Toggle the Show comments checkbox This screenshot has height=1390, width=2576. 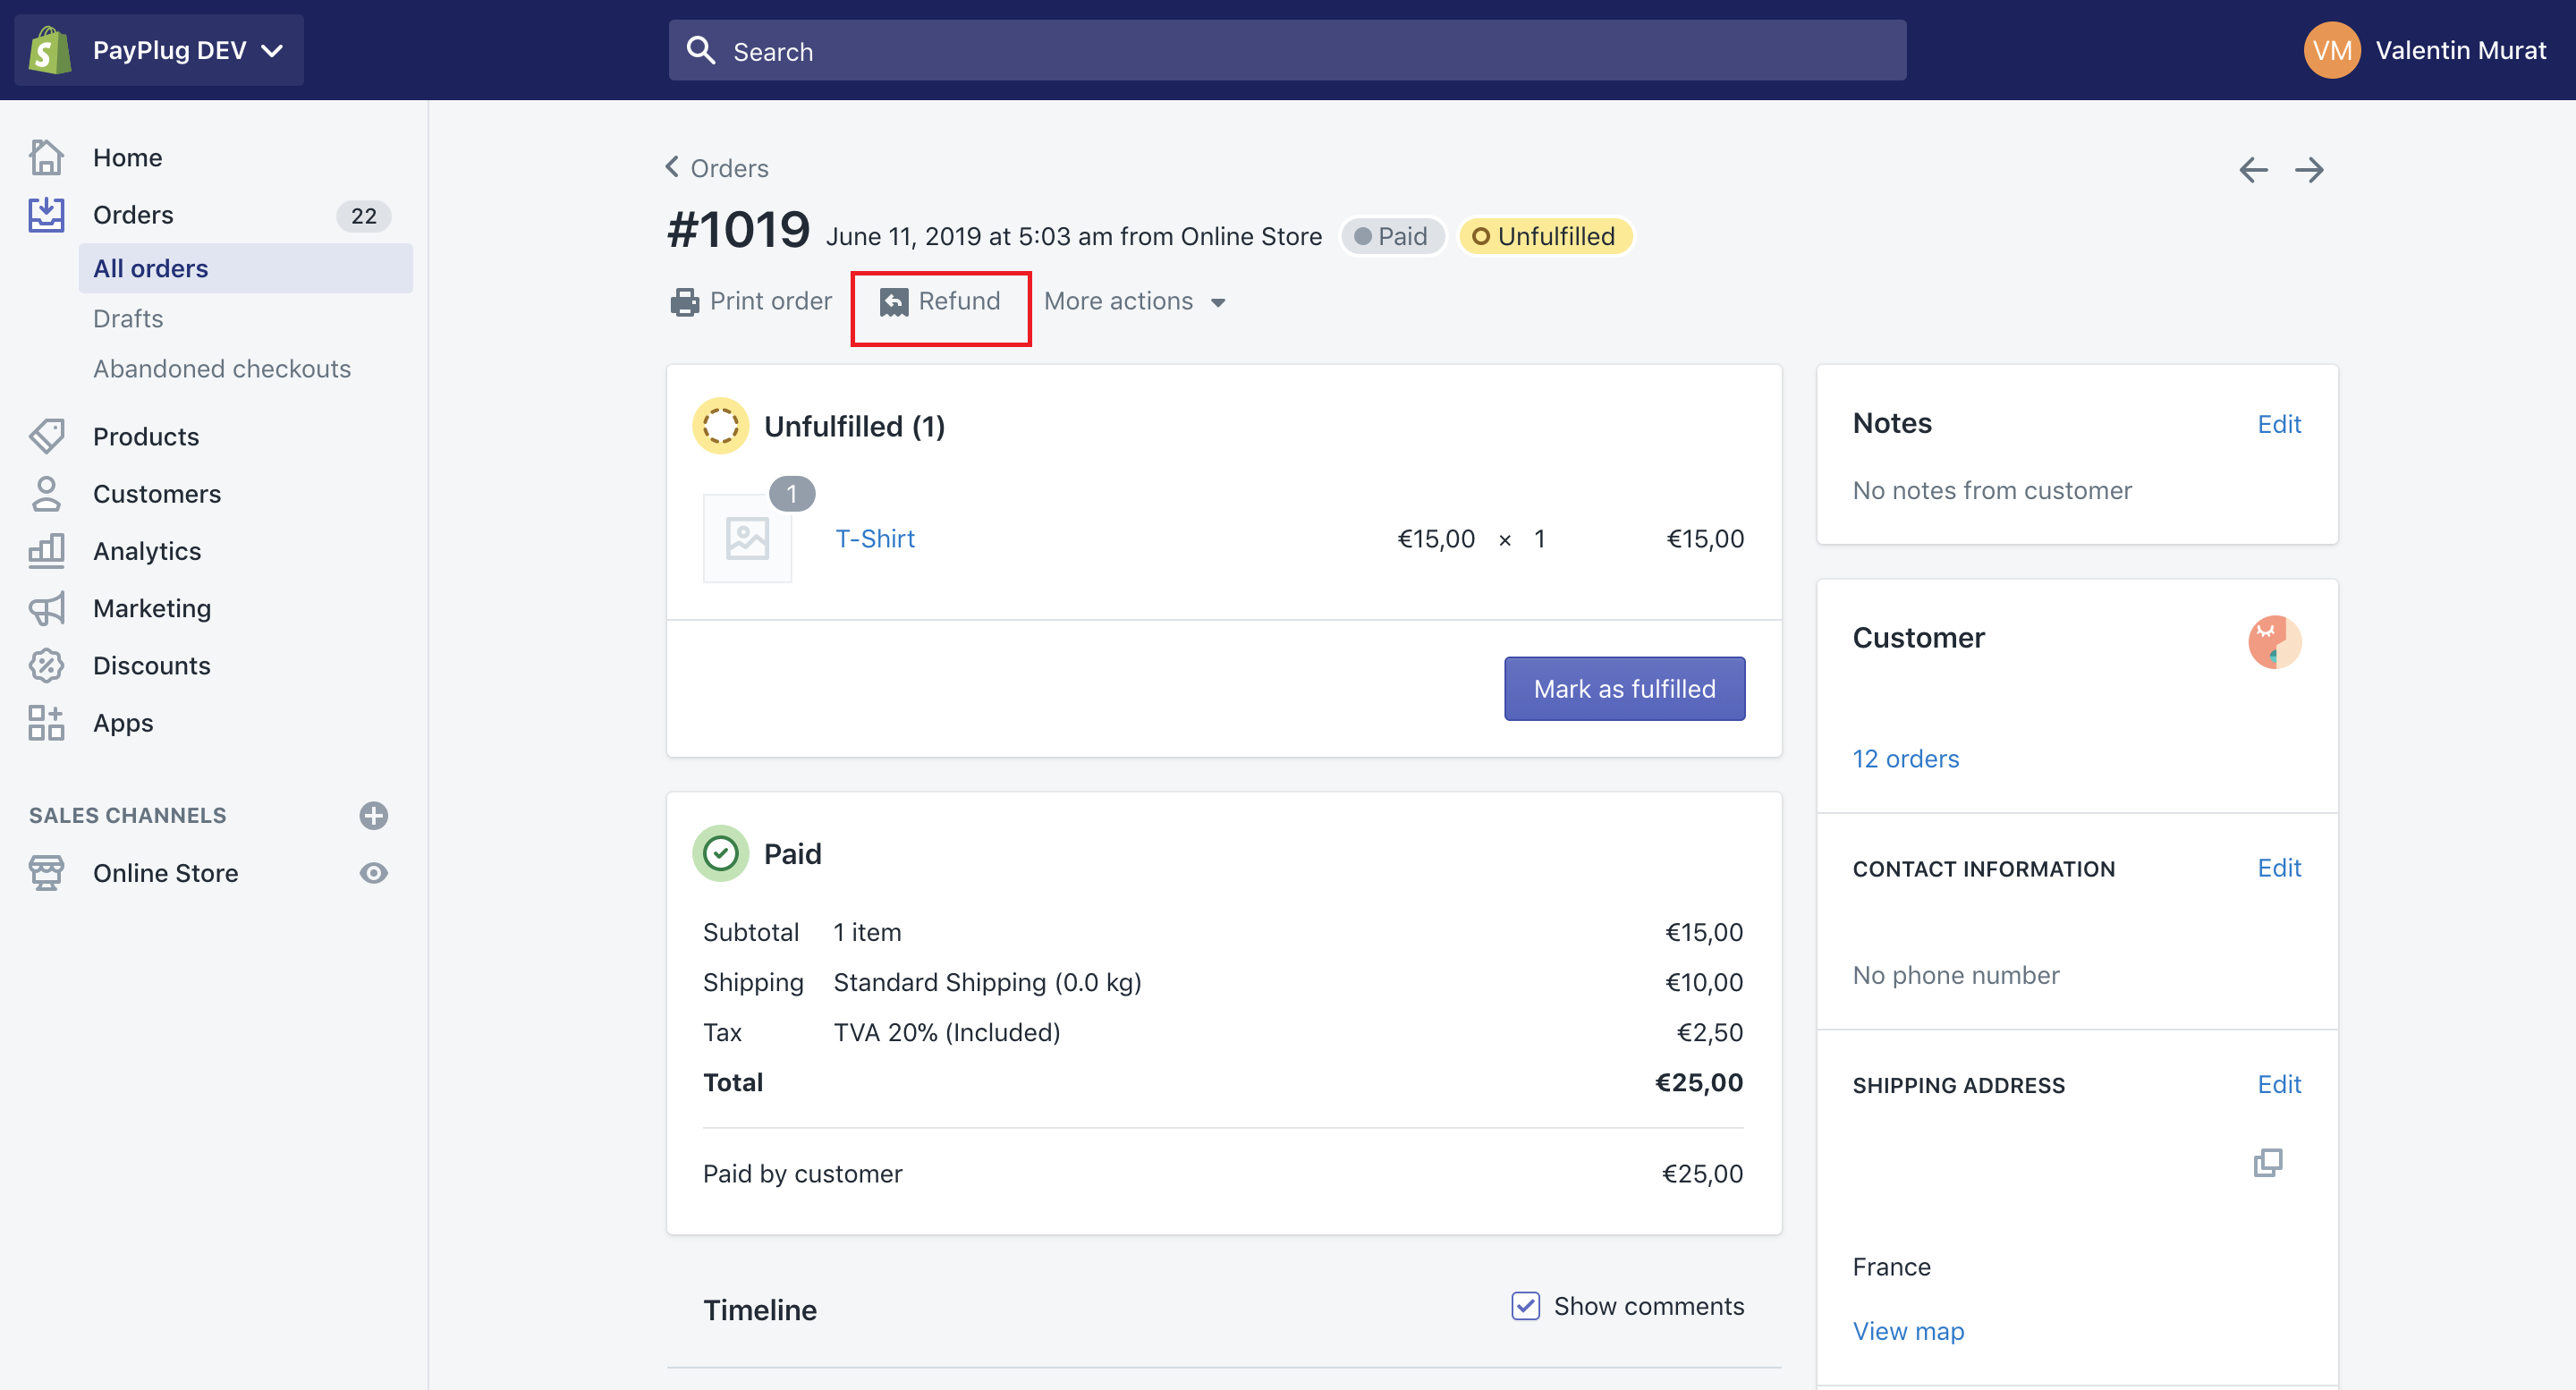(1525, 1305)
